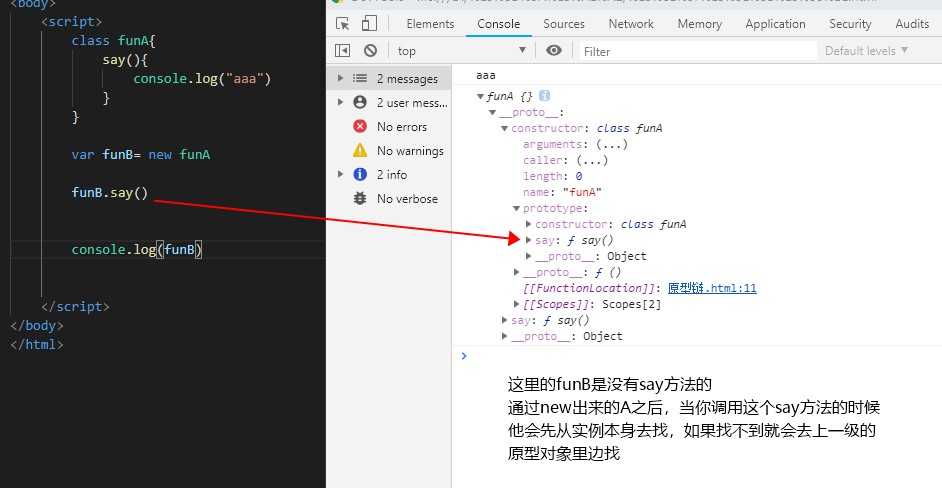Expand nested constructor under prototype
Screen dimensions: 942x488
tap(529, 224)
